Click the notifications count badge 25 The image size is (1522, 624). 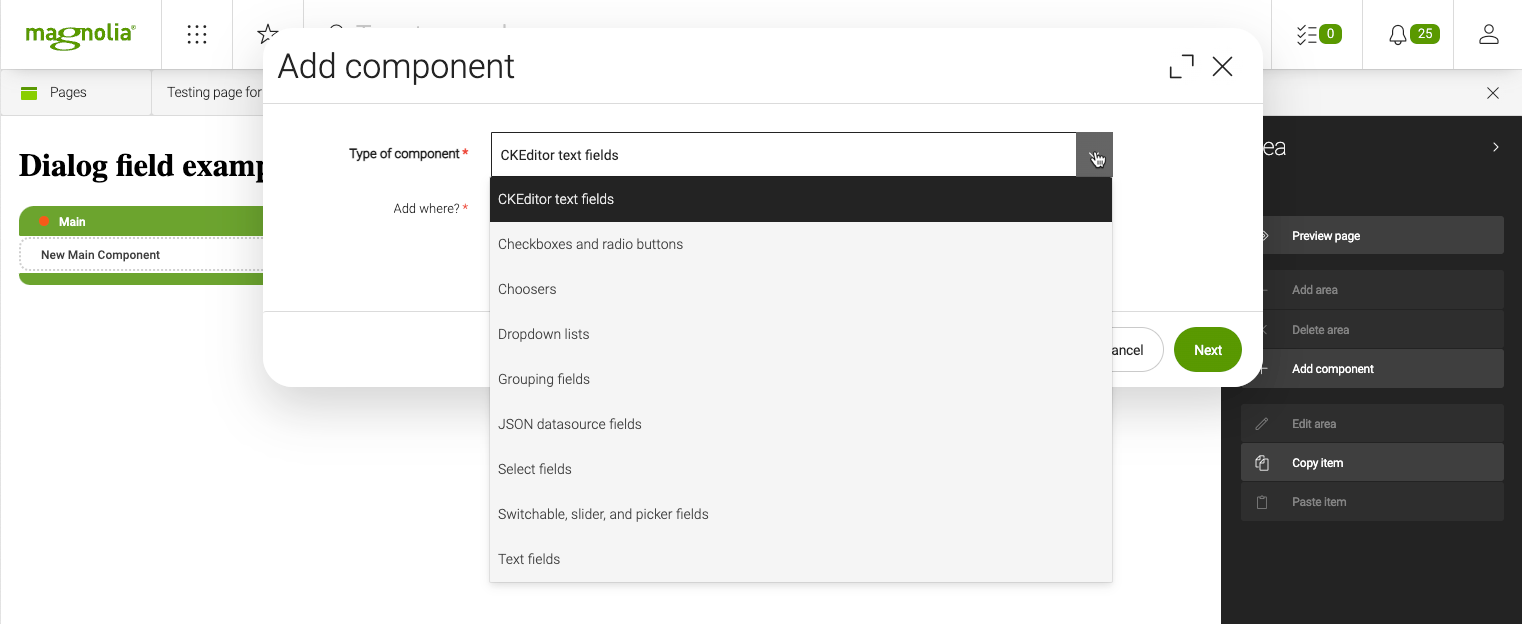(1425, 34)
